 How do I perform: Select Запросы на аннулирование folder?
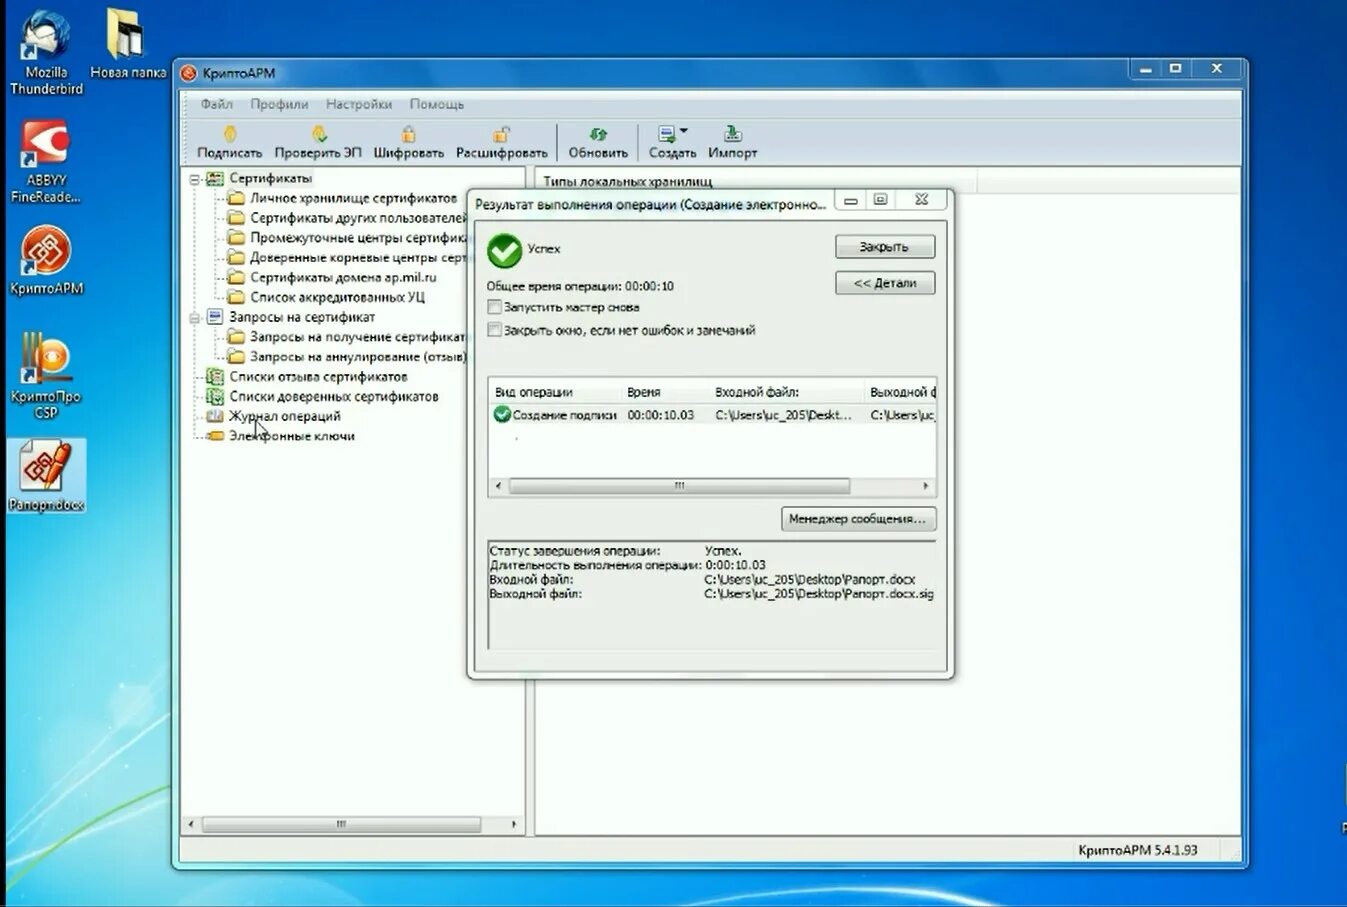(358, 357)
